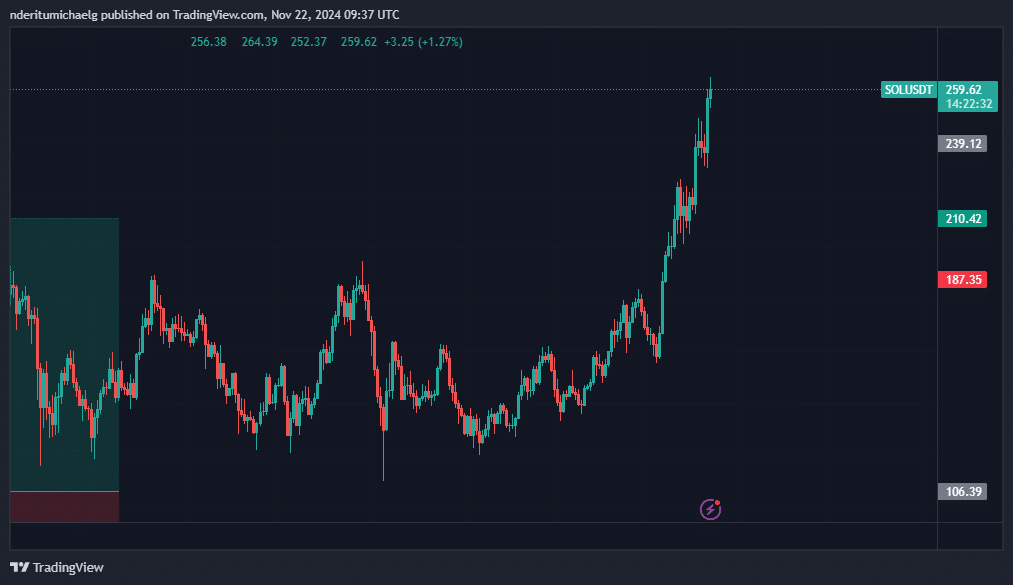
Task: Select the red stop-loss zone of the position
Action: [x=65, y=507]
